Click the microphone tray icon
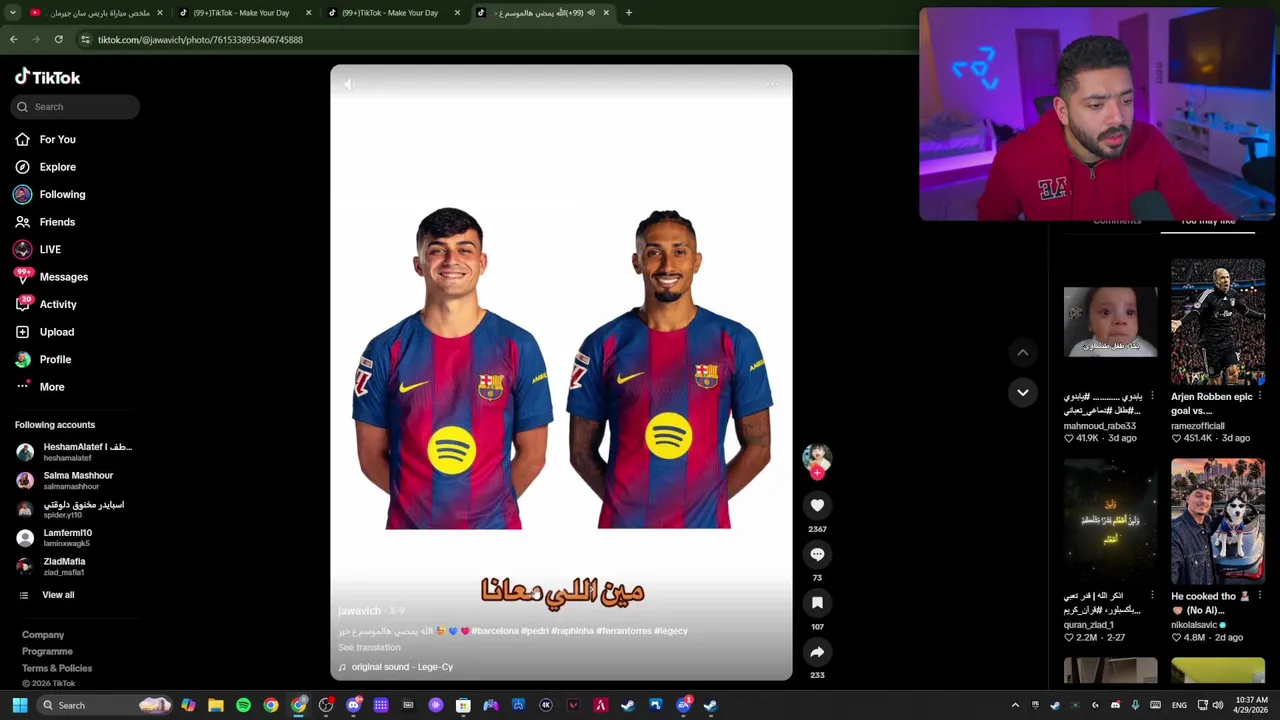Image resolution: width=1280 pixels, height=720 pixels. 1135,705
